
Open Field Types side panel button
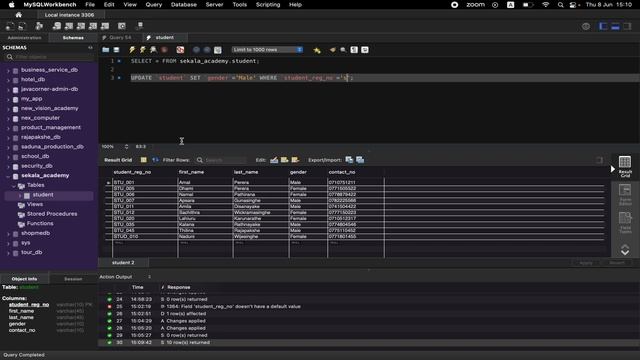[x=625, y=222]
